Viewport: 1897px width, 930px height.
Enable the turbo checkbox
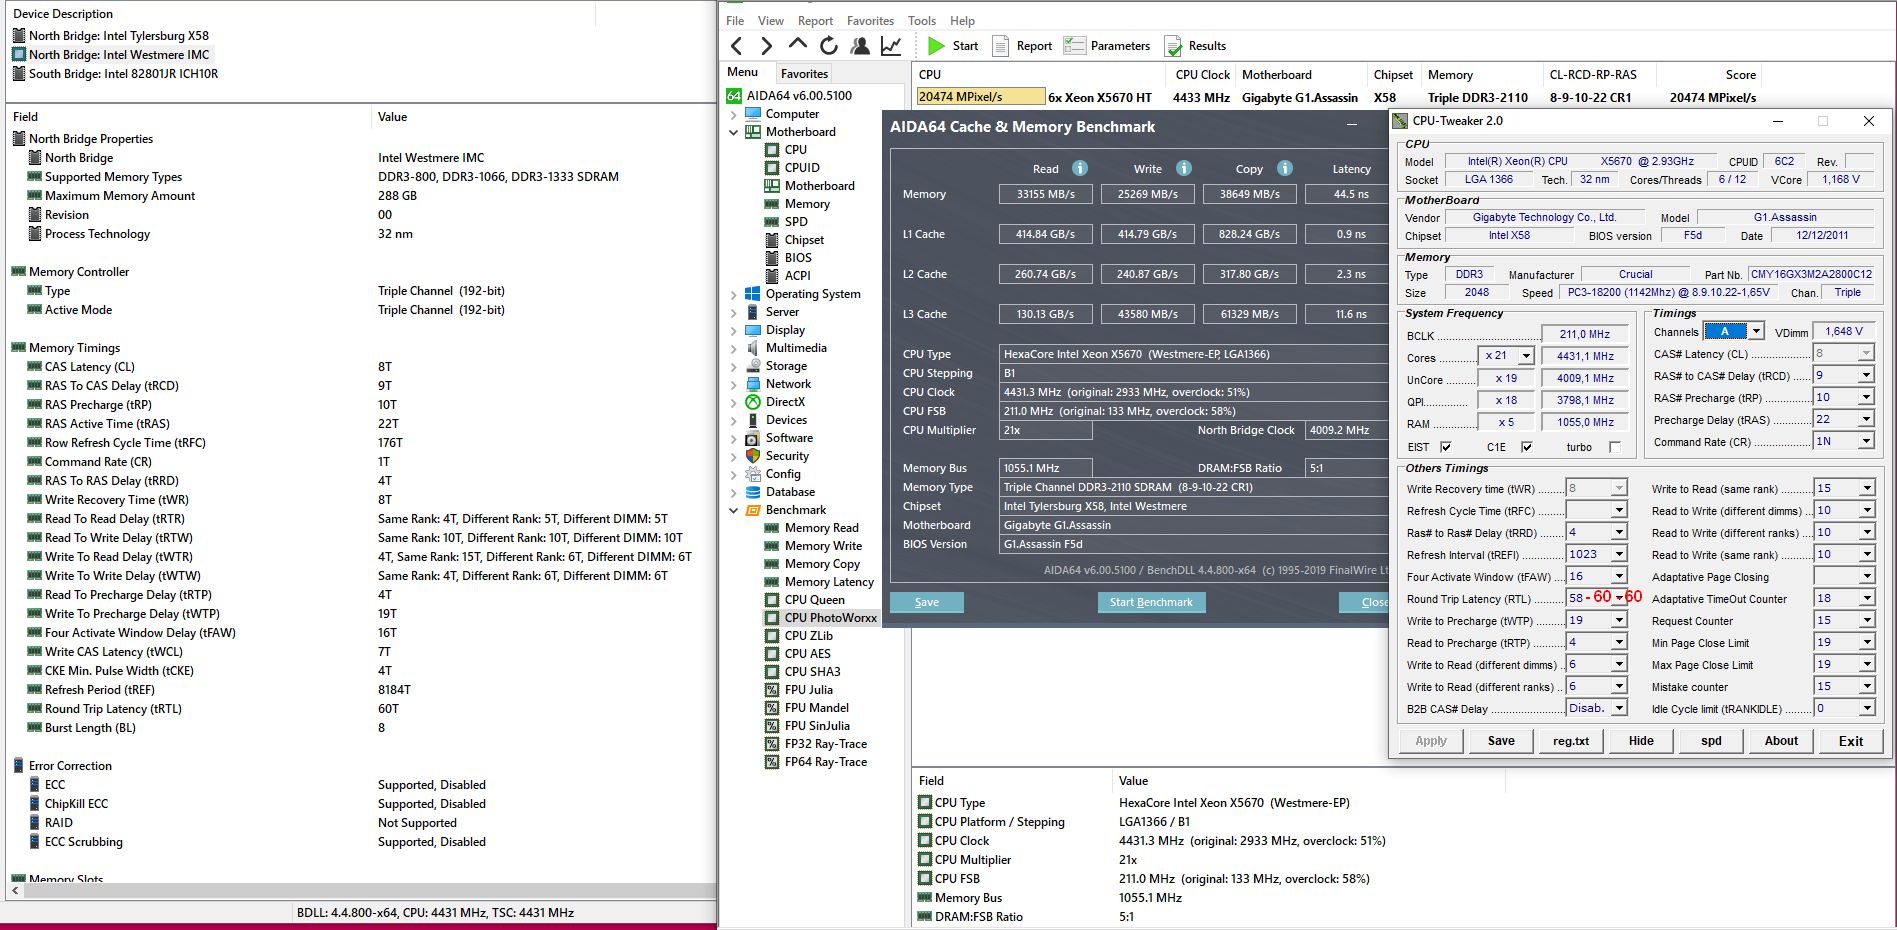click(1614, 447)
